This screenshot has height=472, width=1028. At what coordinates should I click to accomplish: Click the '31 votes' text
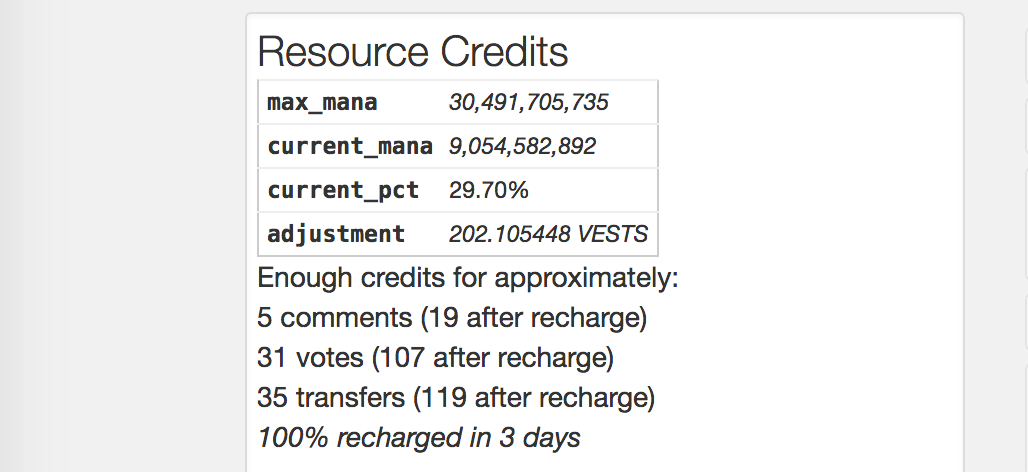tap(312, 357)
